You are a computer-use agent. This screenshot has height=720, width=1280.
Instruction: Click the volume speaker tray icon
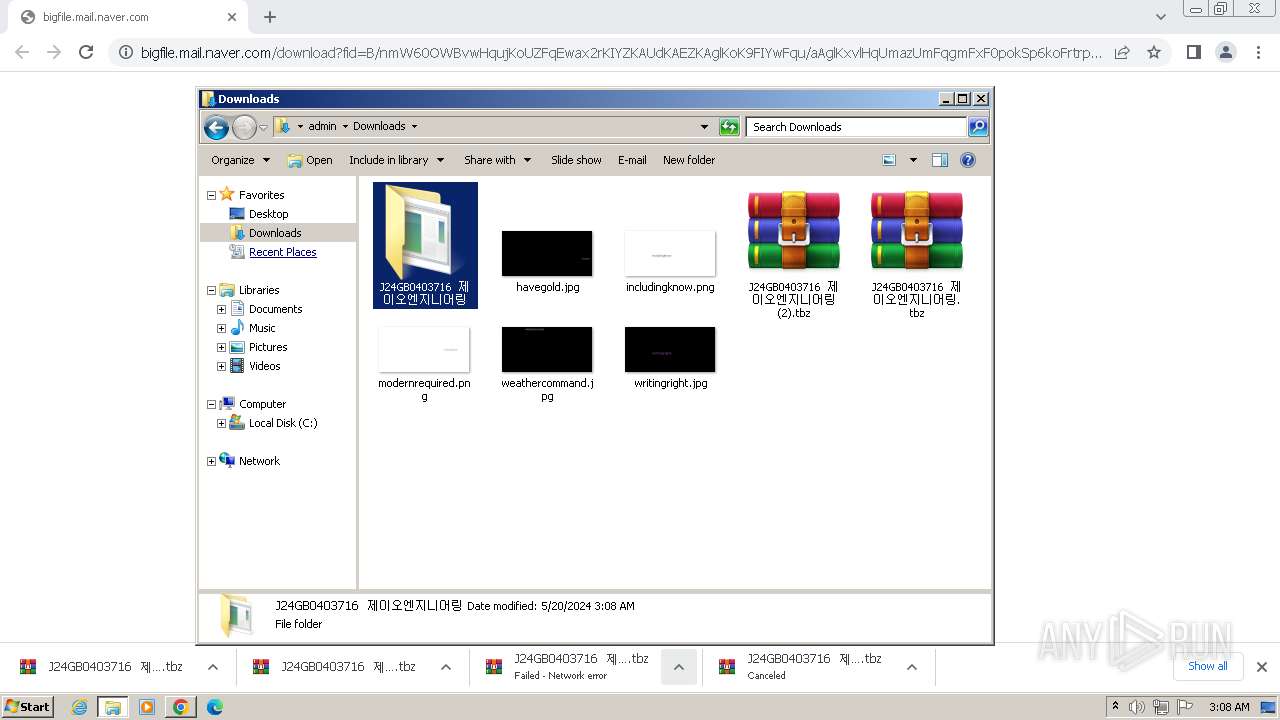(x=1137, y=707)
